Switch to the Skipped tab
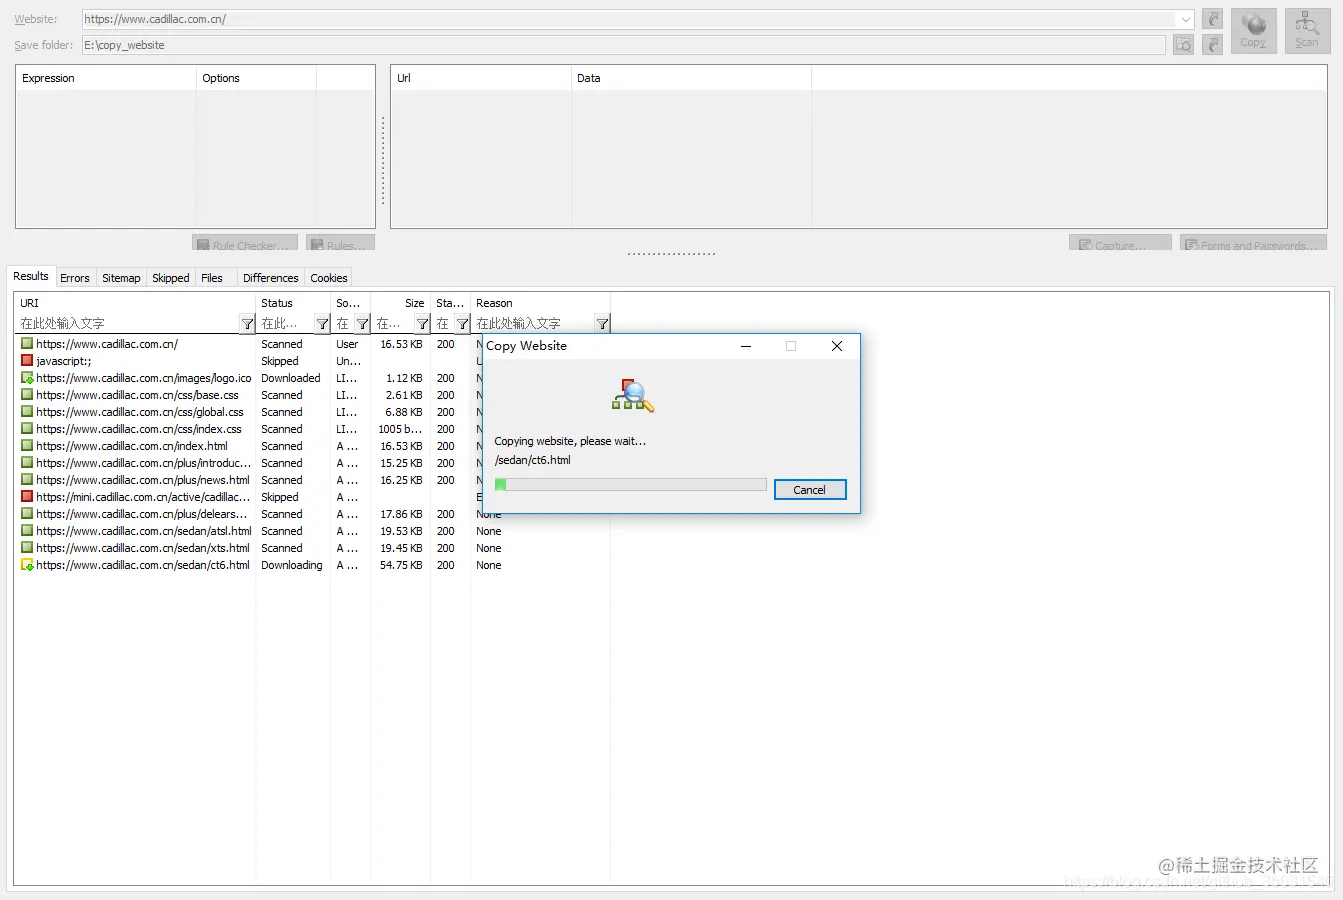 click(171, 278)
